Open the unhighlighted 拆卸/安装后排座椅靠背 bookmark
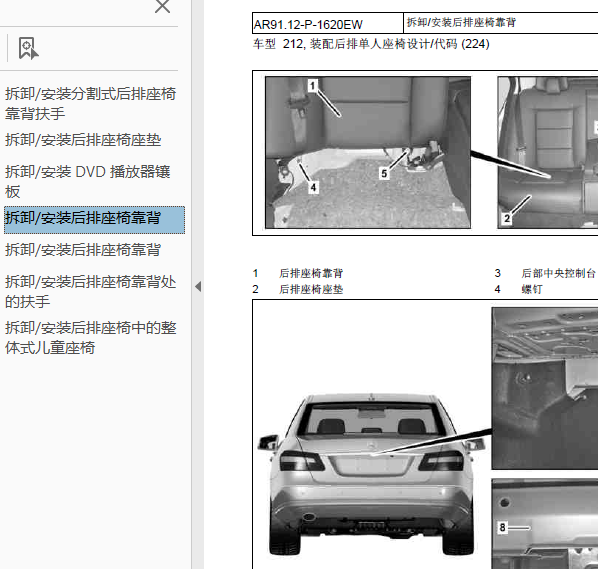Image resolution: width=598 pixels, height=569 pixels. [83, 250]
